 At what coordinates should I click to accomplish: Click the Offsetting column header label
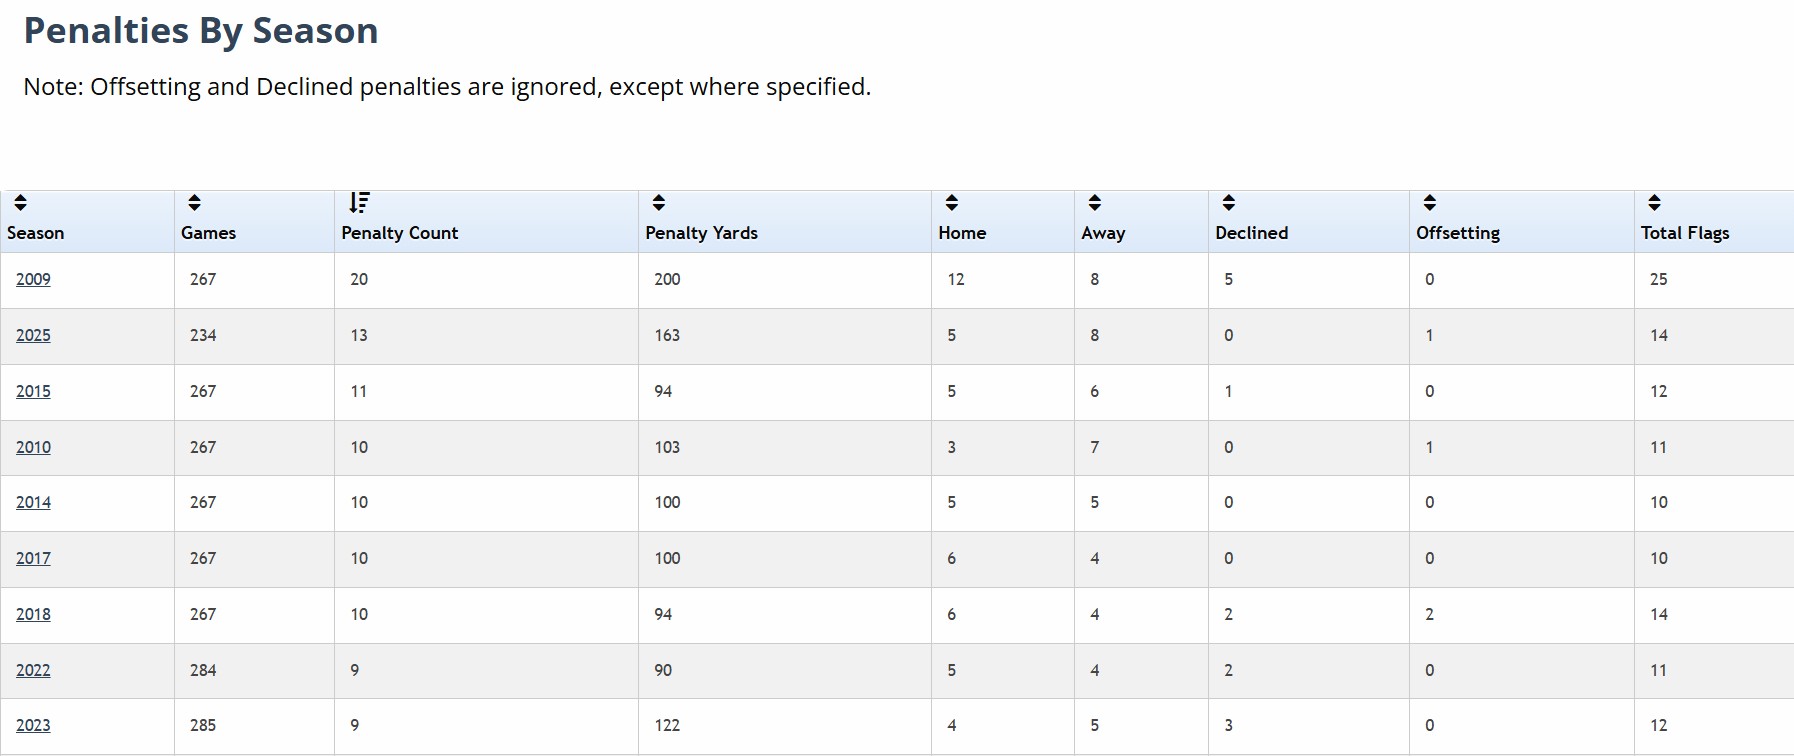pyautogui.click(x=1458, y=233)
